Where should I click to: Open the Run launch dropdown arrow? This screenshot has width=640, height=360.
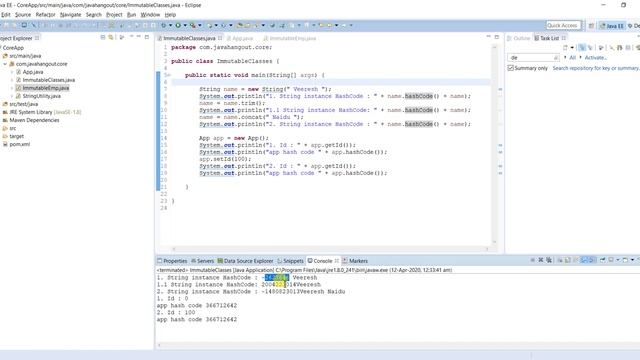[x=185, y=25]
